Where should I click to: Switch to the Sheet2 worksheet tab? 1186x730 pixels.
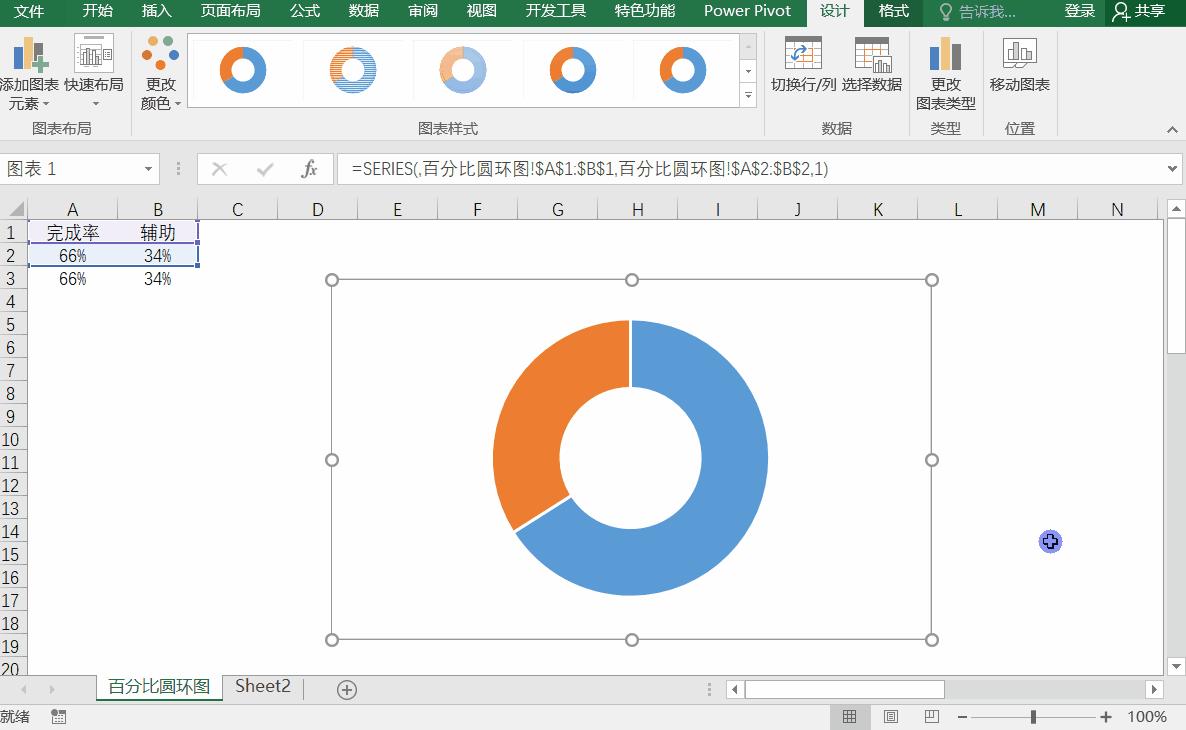263,686
